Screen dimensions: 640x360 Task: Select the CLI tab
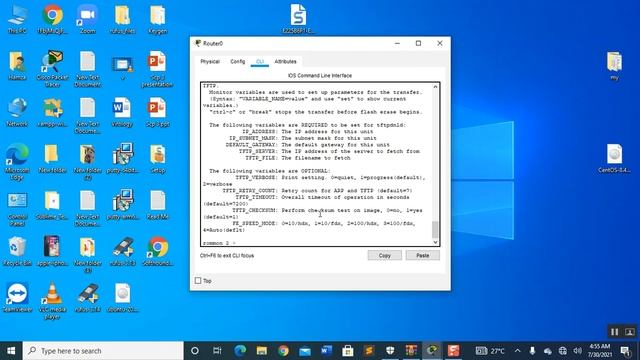[260, 62]
